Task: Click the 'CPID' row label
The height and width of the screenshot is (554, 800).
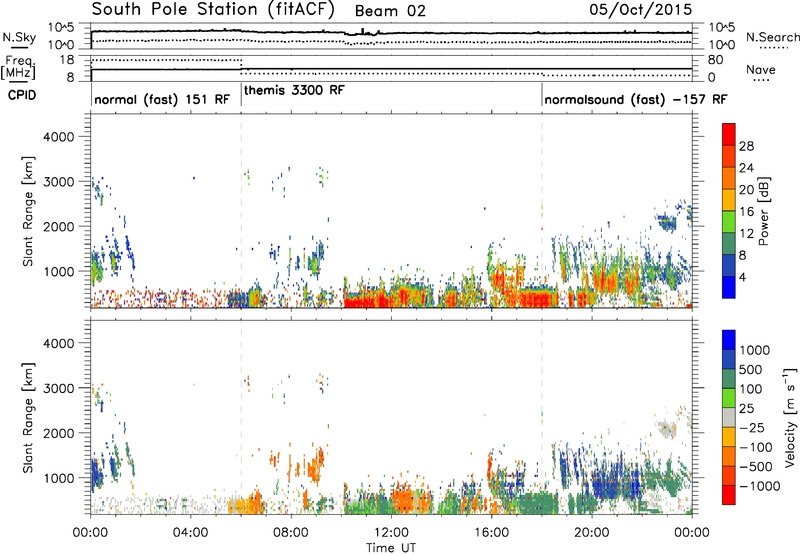Action: pos(22,95)
